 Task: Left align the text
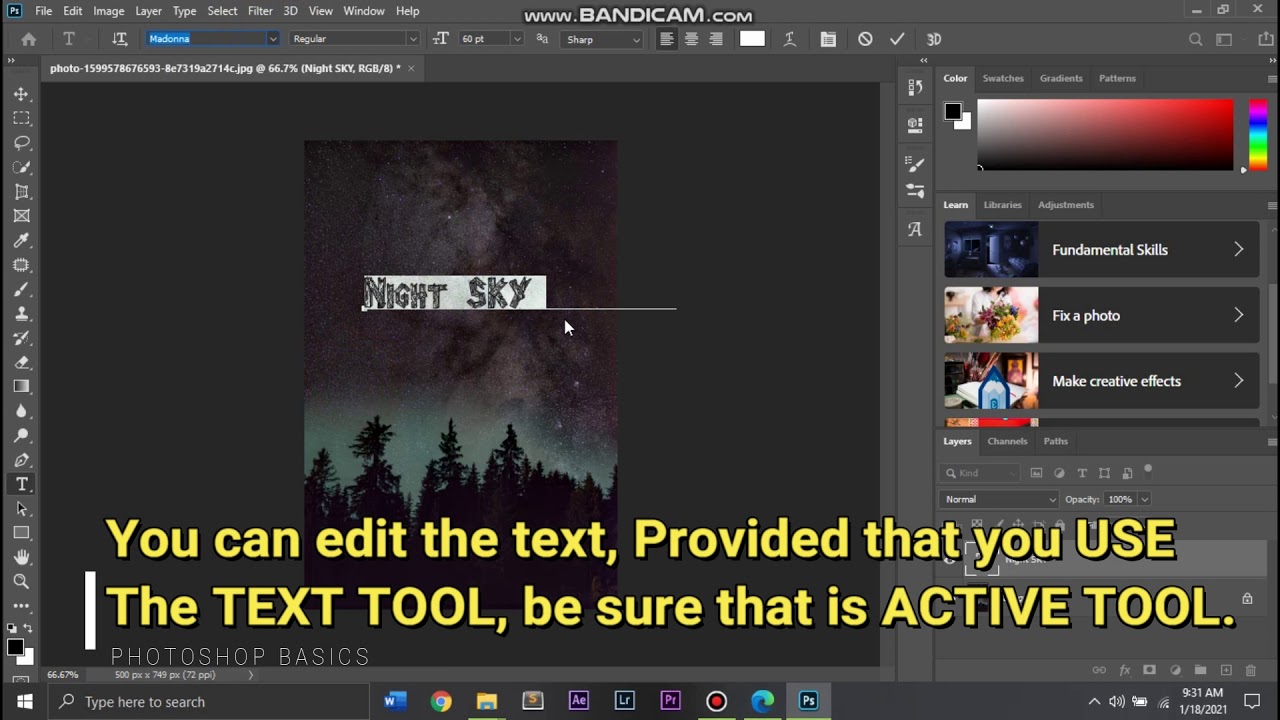tap(667, 39)
